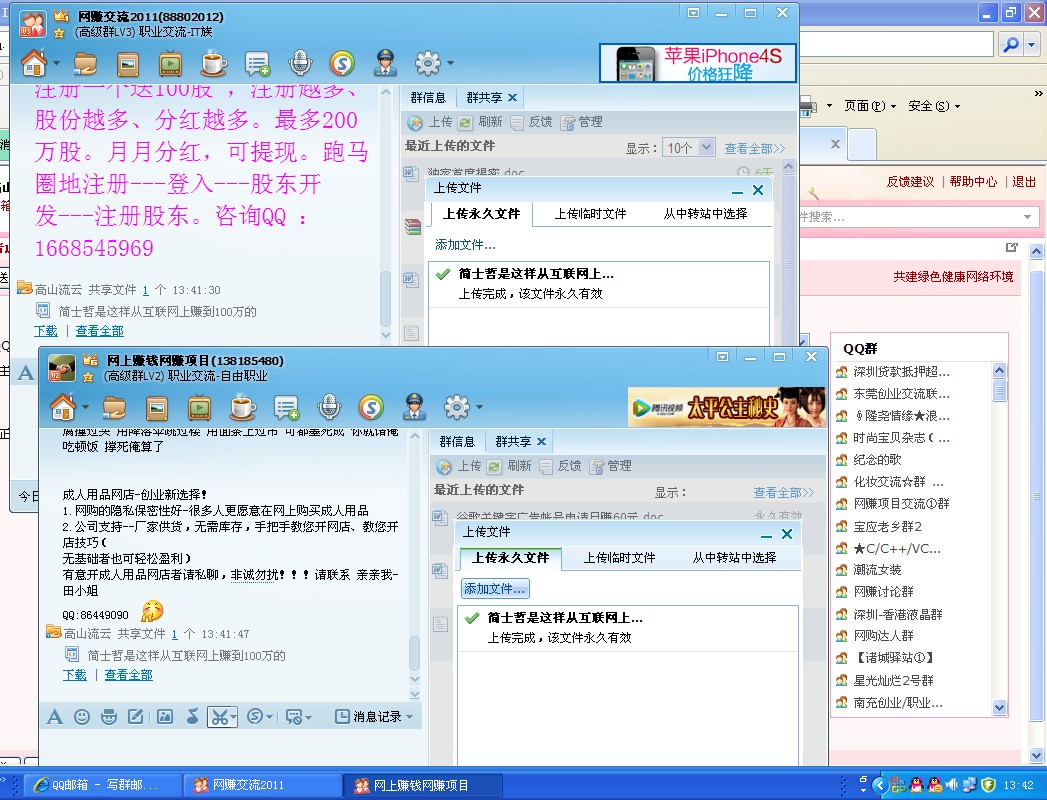1047x800 pixels.
Task: Choose font style A icon in chat toolbar
Action: [55, 717]
